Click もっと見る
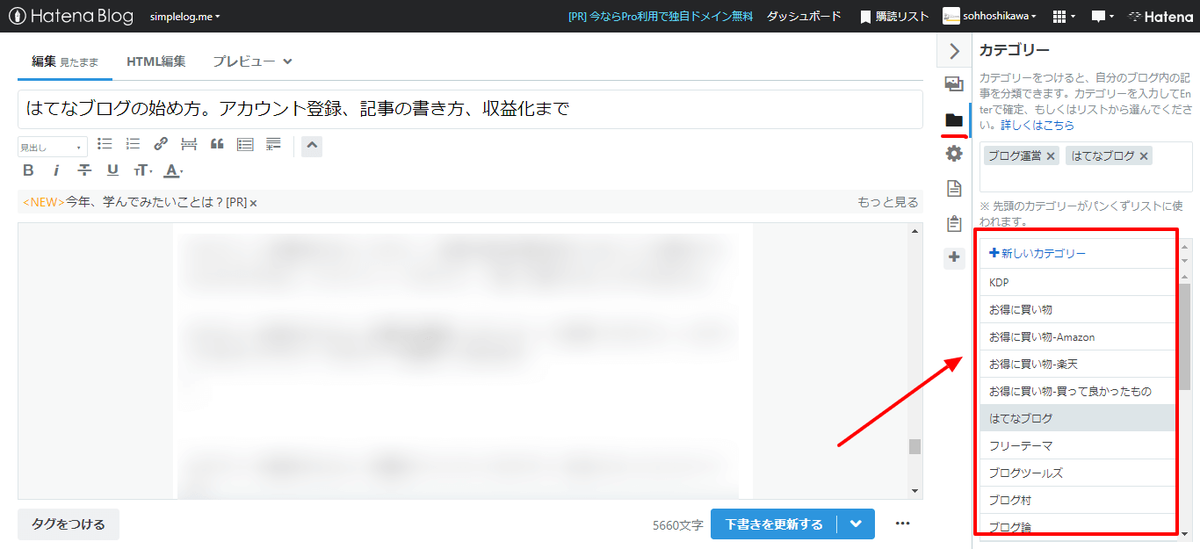 tap(887, 202)
